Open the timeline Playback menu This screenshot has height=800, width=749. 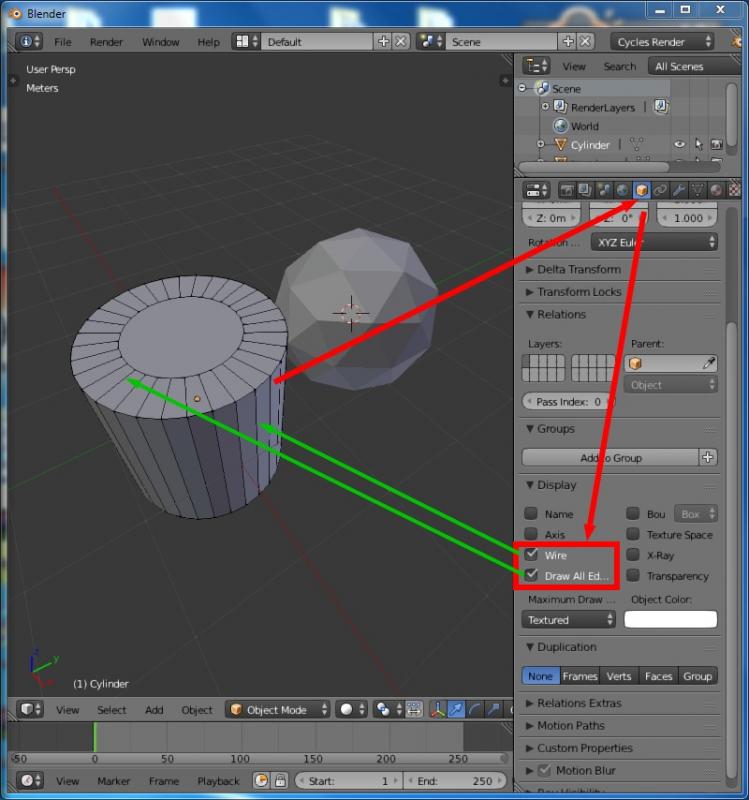(218, 781)
